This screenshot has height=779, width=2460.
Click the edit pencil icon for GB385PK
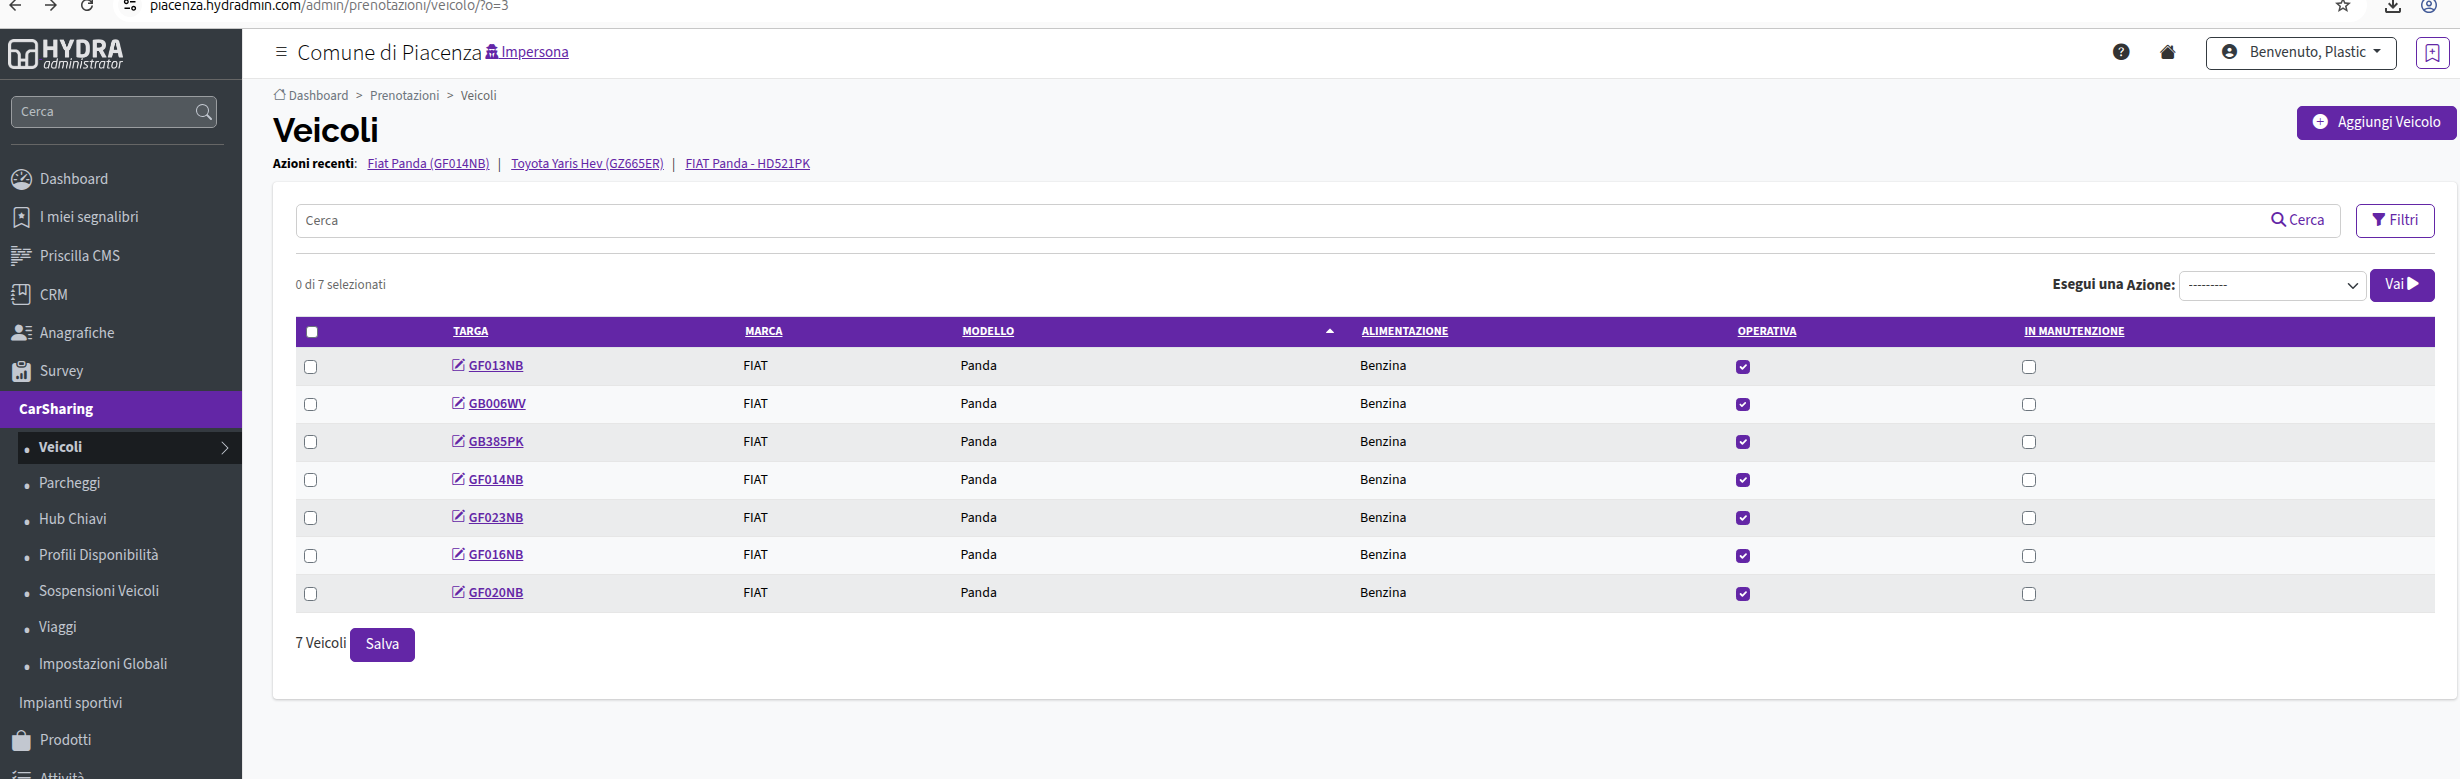tap(458, 441)
